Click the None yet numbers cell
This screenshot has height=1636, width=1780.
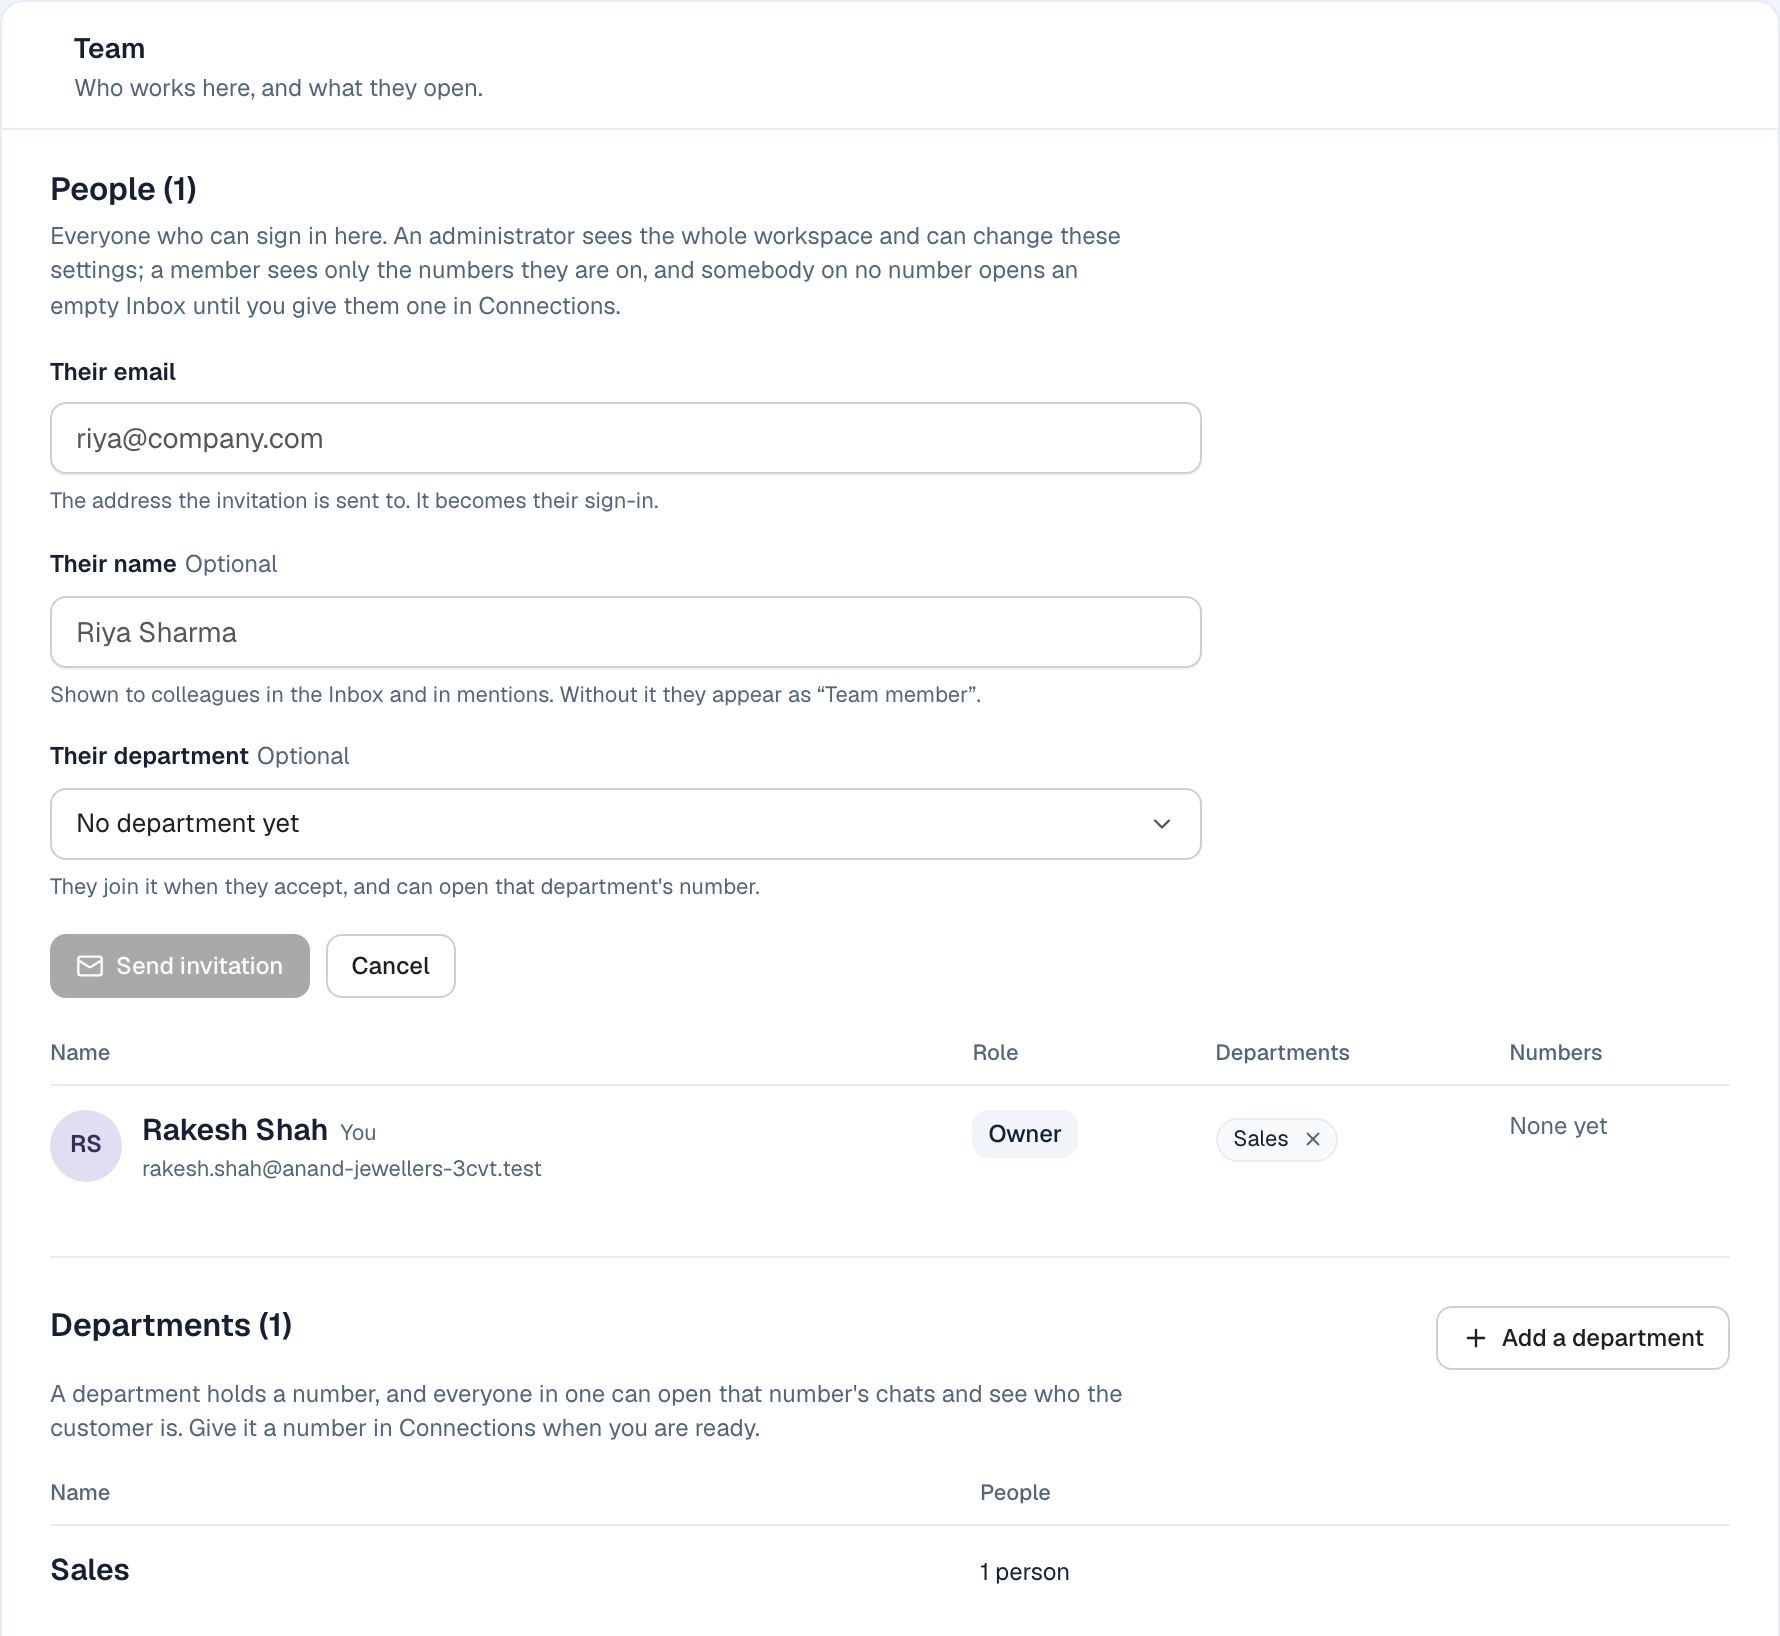point(1558,1126)
